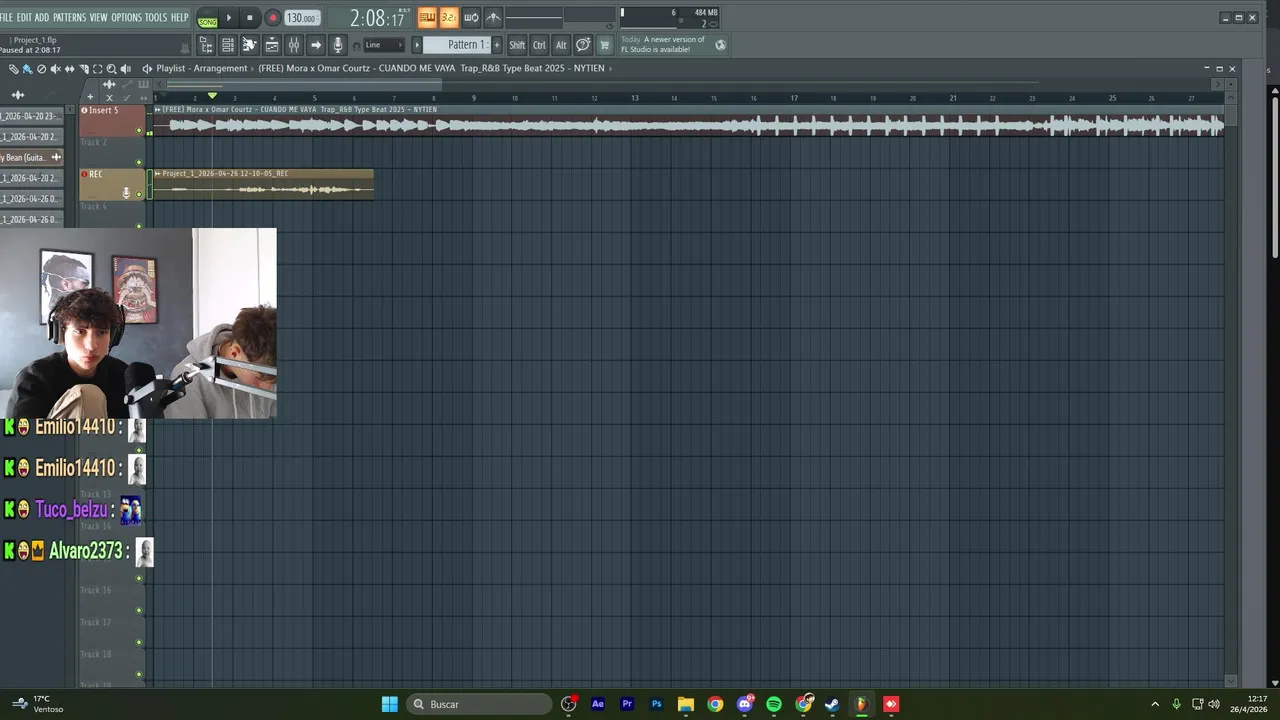
Task: Select the Bean (Guita.. picker item
Action: [x=32, y=157]
